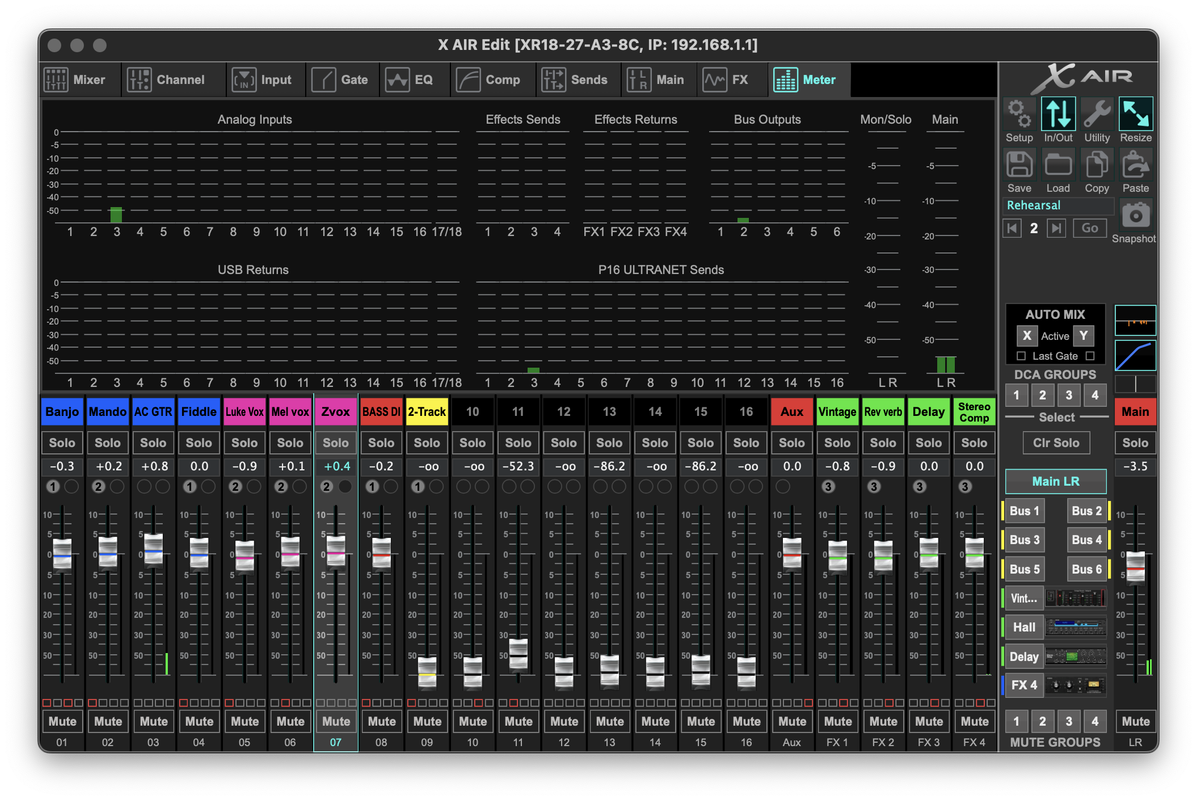This screenshot has width=1197, height=800.
Task: Select the 2-Track channel label
Action: click(x=427, y=411)
